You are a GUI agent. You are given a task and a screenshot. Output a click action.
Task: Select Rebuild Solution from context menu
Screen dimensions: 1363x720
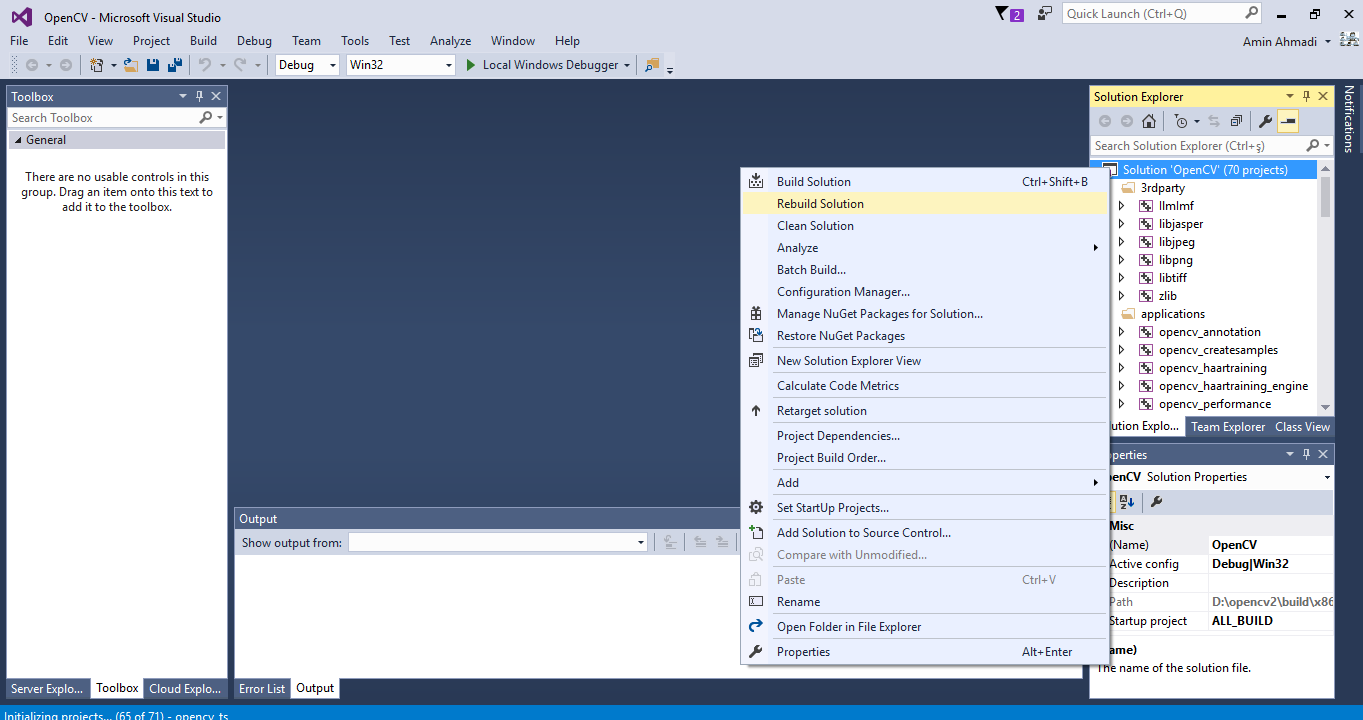click(925, 203)
